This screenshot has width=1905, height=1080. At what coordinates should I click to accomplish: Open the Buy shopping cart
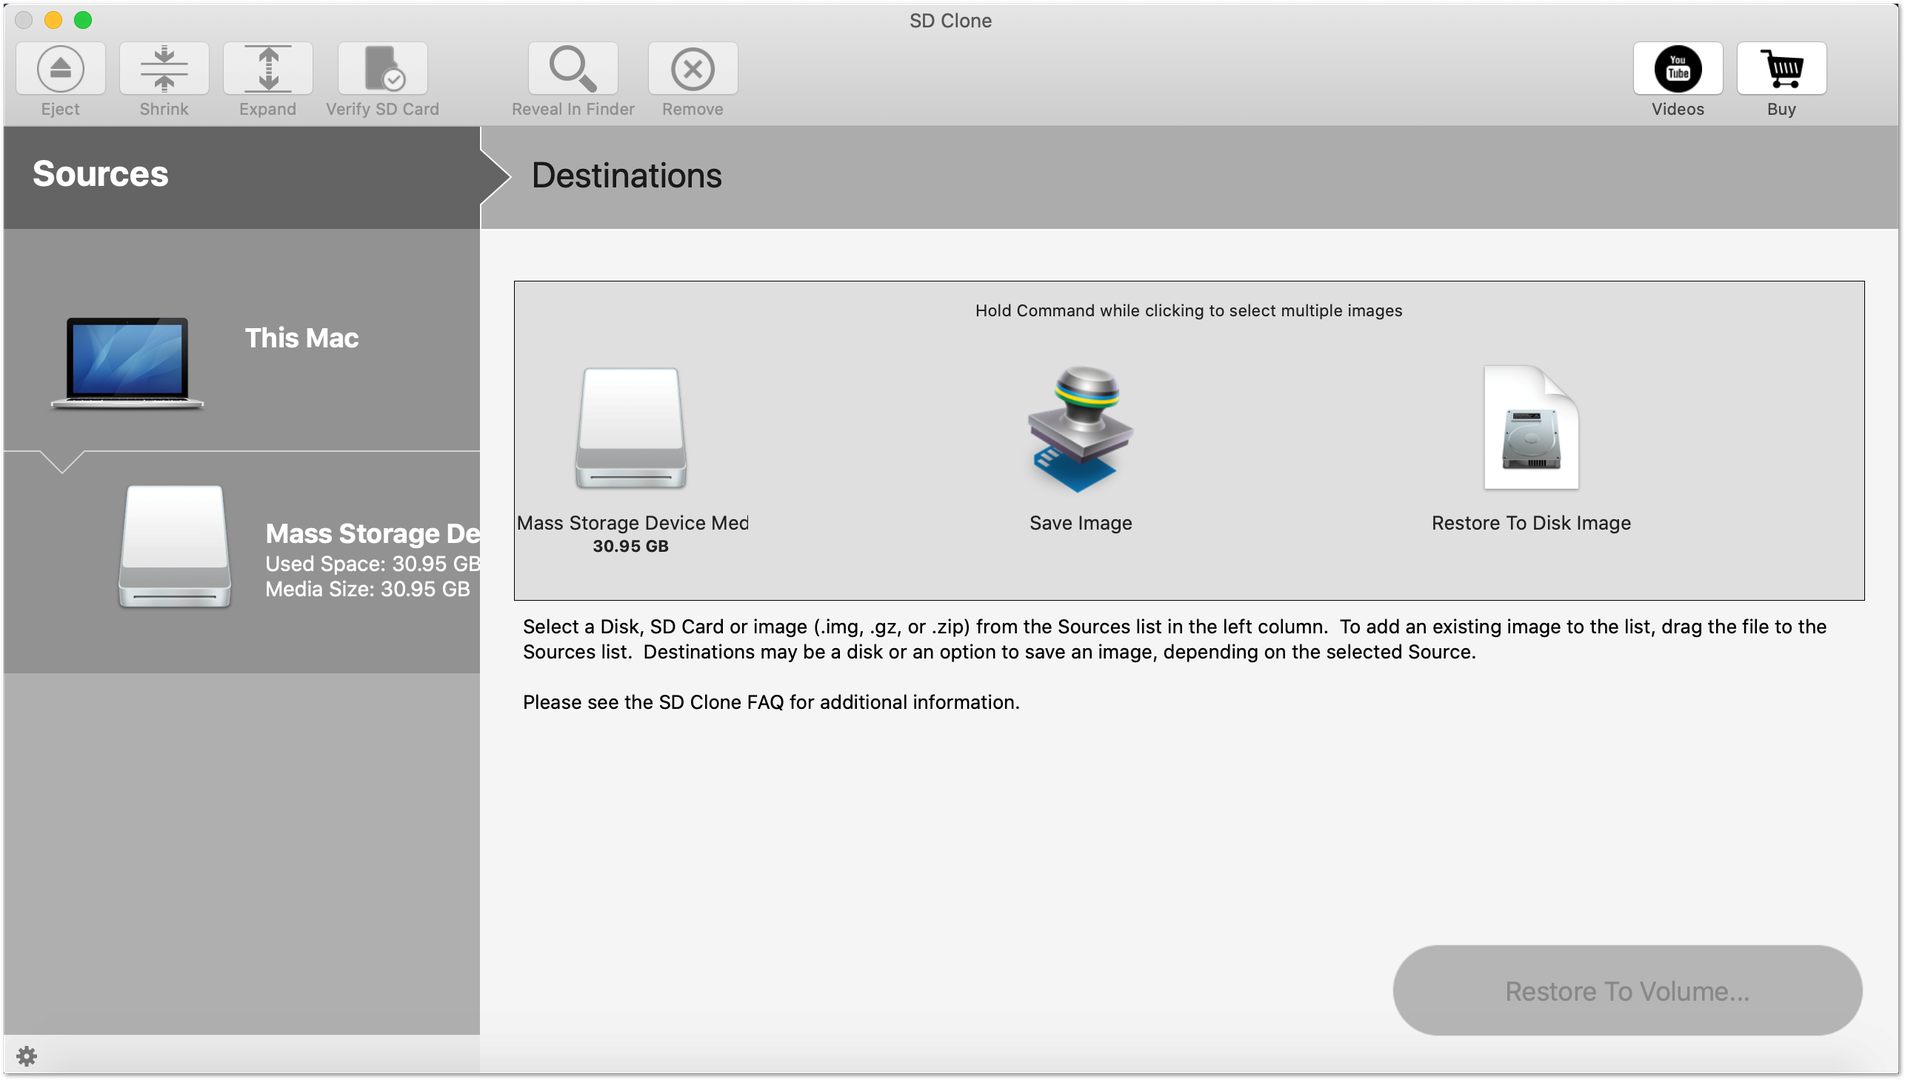click(x=1782, y=69)
